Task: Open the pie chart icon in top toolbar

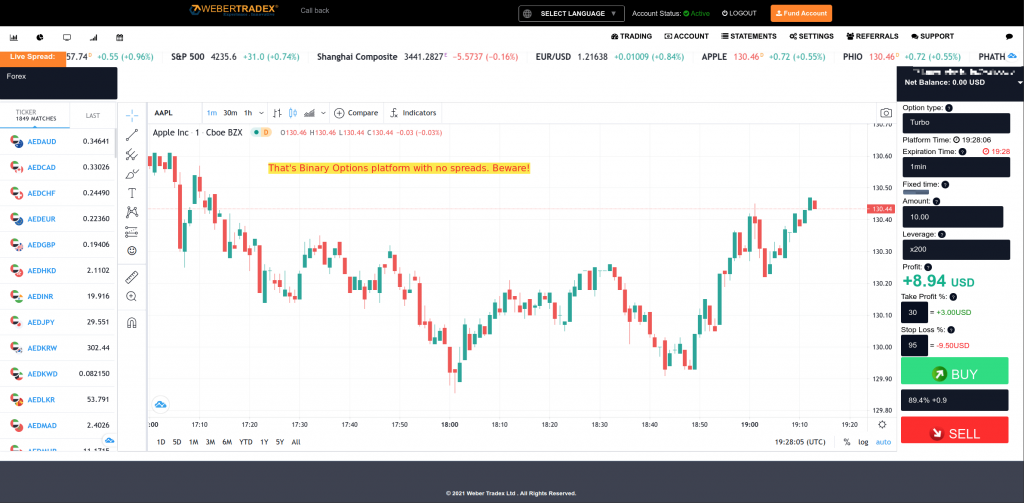Action: (x=40, y=37)
